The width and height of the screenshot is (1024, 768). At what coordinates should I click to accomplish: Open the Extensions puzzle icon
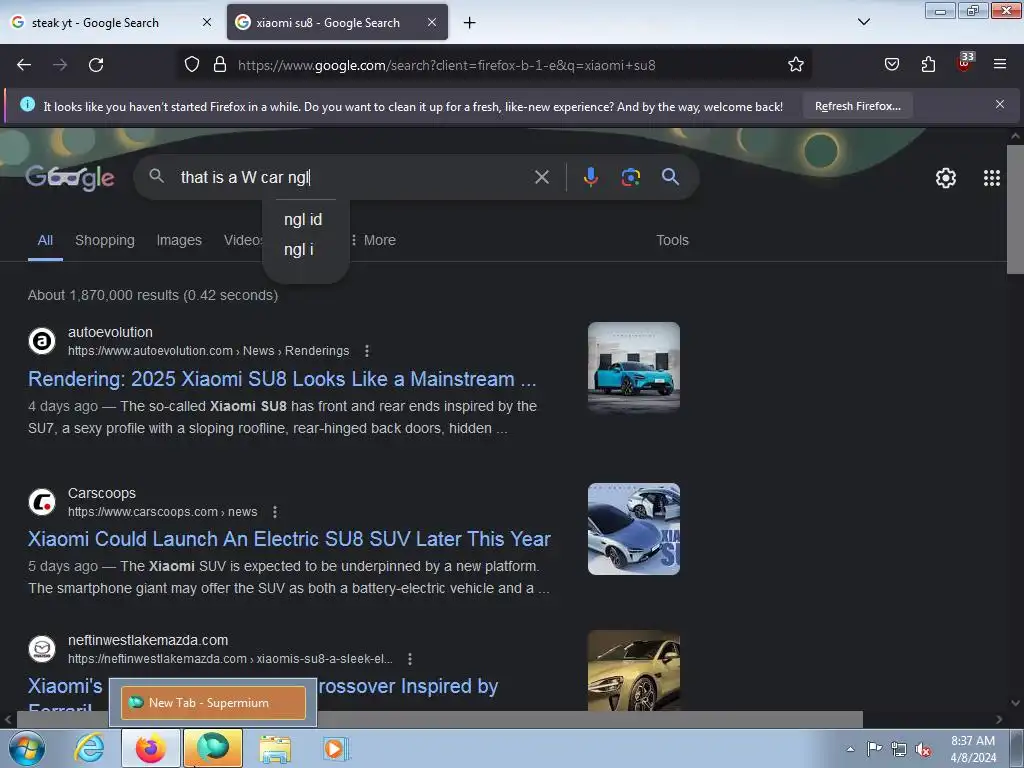tap(928, 65)
